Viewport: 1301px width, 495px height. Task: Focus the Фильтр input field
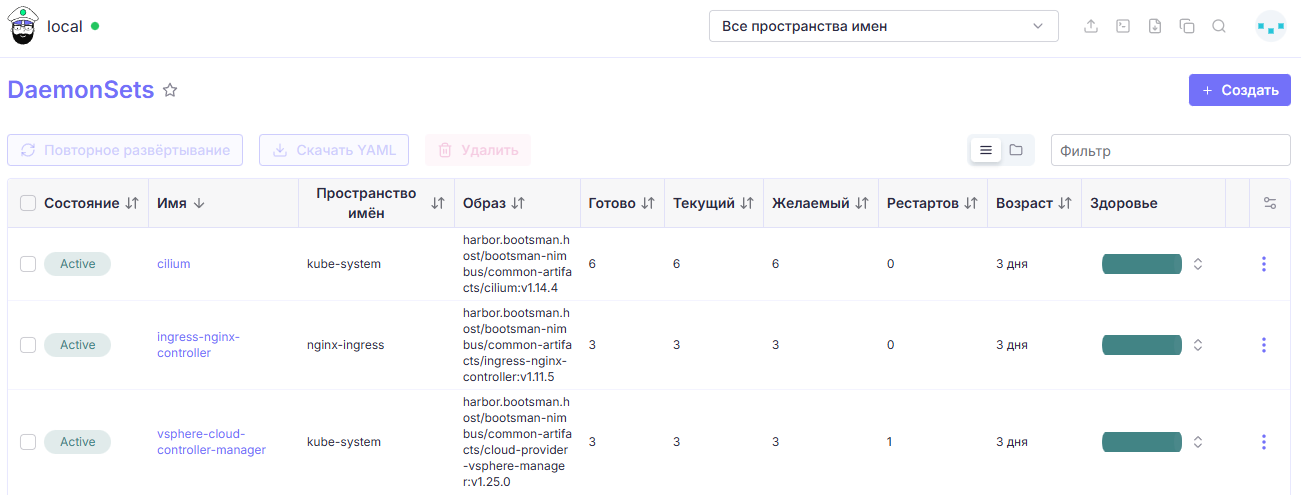pos(1171,151)
